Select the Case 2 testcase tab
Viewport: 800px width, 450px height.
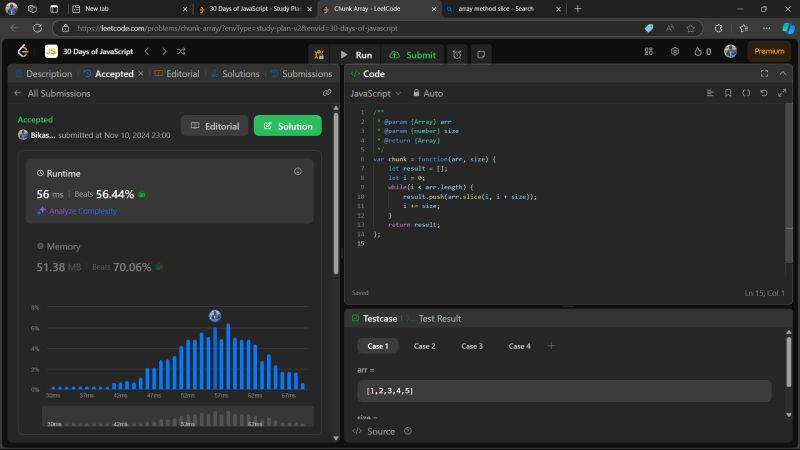(x=425, y=346)
